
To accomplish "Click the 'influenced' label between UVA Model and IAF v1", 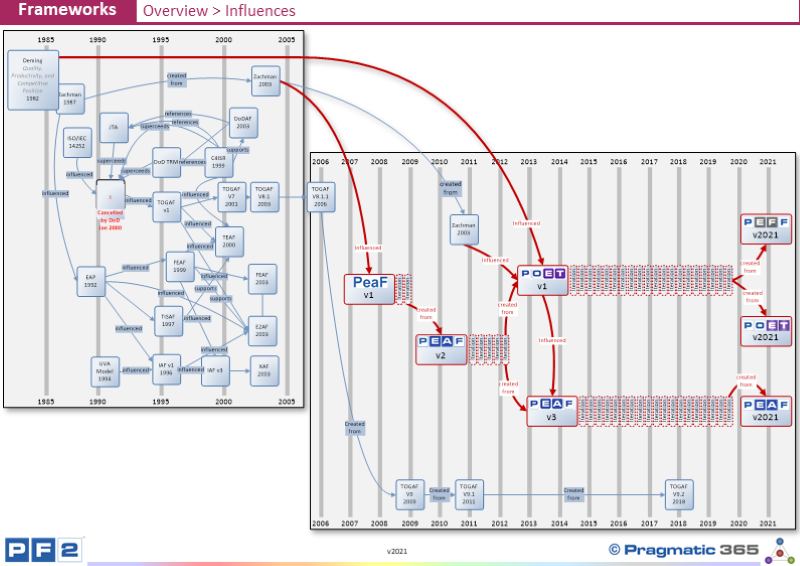I will 136,370.
